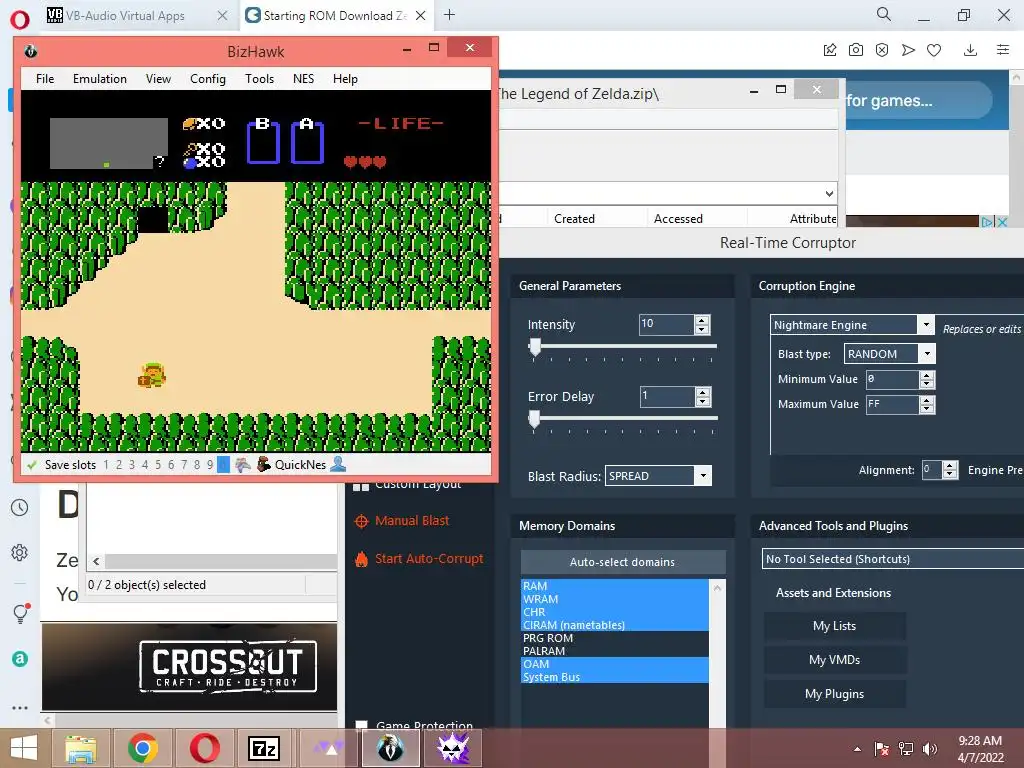The image size is (1024, 768).
Task: Select save slot 1 in BizHawk
Action: (x=106, y=465)
